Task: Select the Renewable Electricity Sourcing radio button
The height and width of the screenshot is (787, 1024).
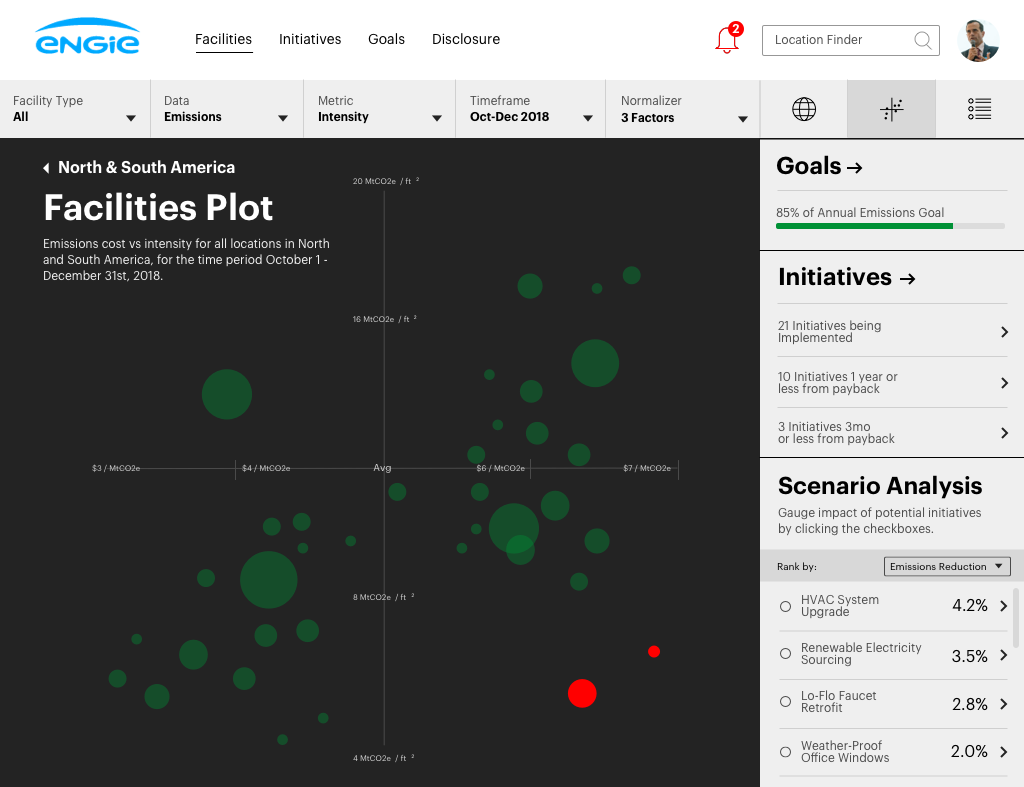Action: click(x=786, y=654)
